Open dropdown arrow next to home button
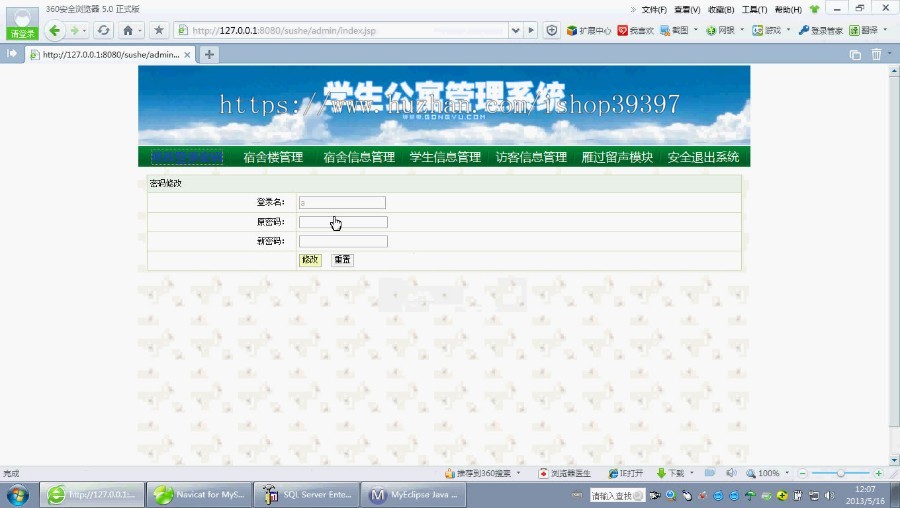Viewport: 900px width, 508px height. point(139,30)
